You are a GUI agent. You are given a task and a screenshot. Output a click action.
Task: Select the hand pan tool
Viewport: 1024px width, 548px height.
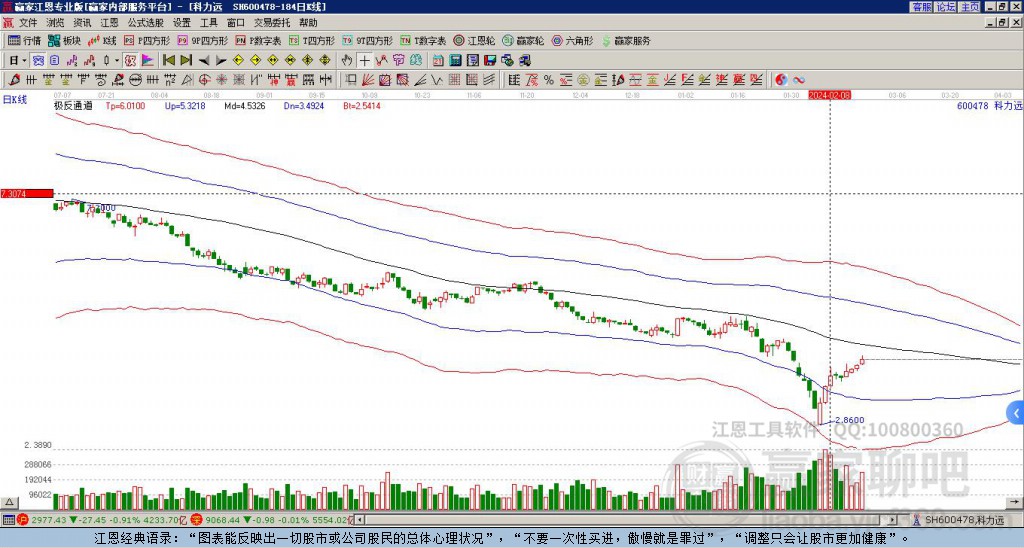tap(346, 61)
